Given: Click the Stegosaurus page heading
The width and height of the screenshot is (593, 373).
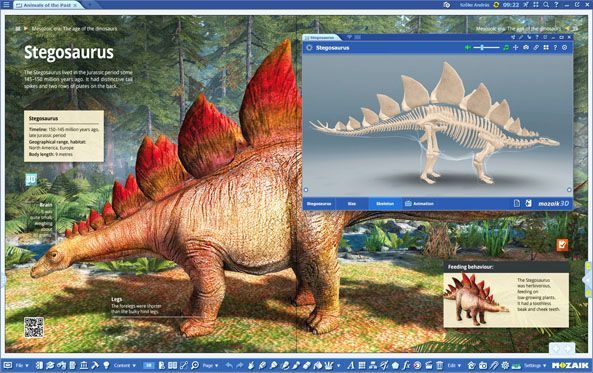Looking at the screenshot, I should 68,52.
